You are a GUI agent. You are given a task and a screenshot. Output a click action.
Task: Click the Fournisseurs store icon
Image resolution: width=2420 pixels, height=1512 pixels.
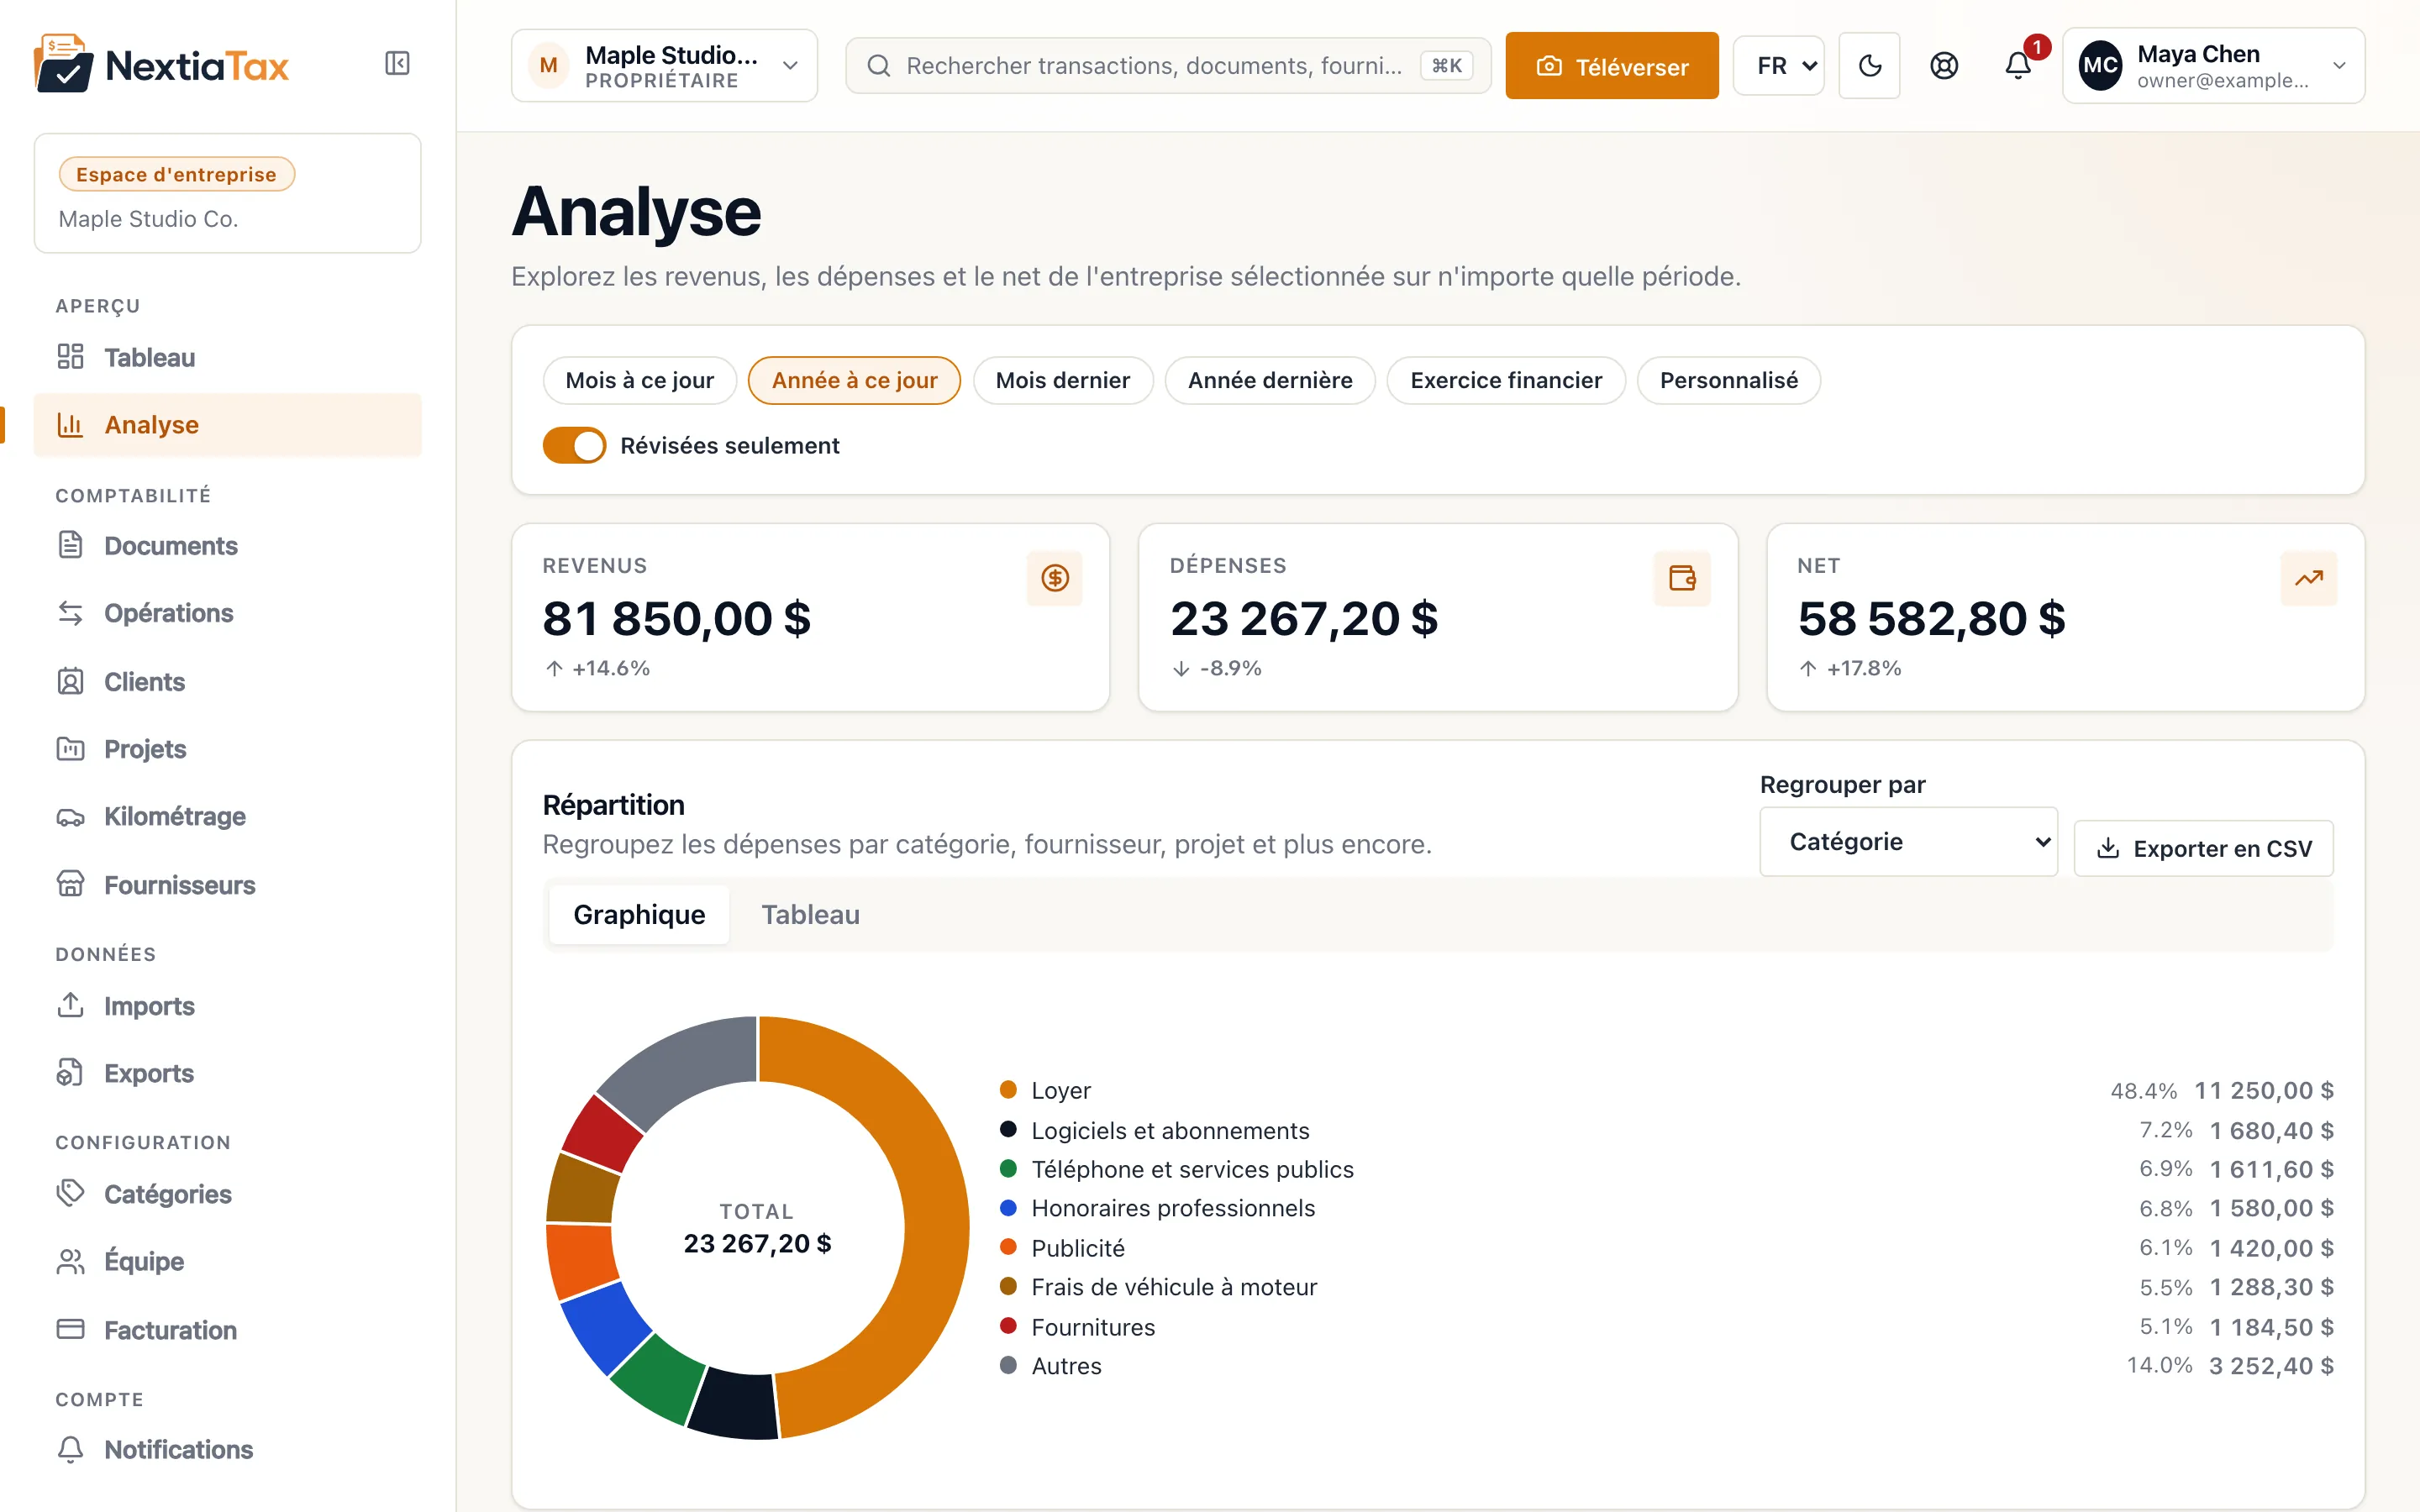70,884
